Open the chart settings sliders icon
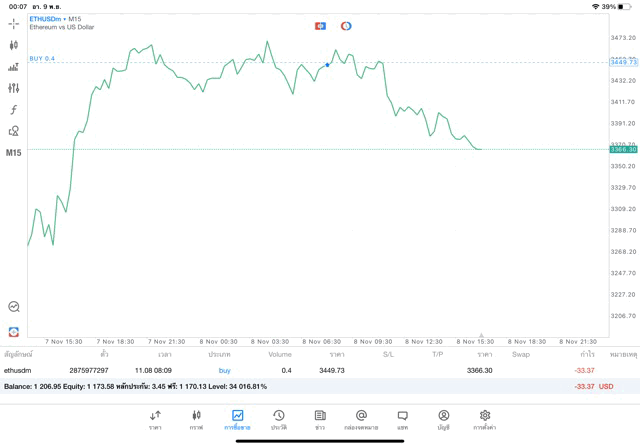 [x=14, y=88]
